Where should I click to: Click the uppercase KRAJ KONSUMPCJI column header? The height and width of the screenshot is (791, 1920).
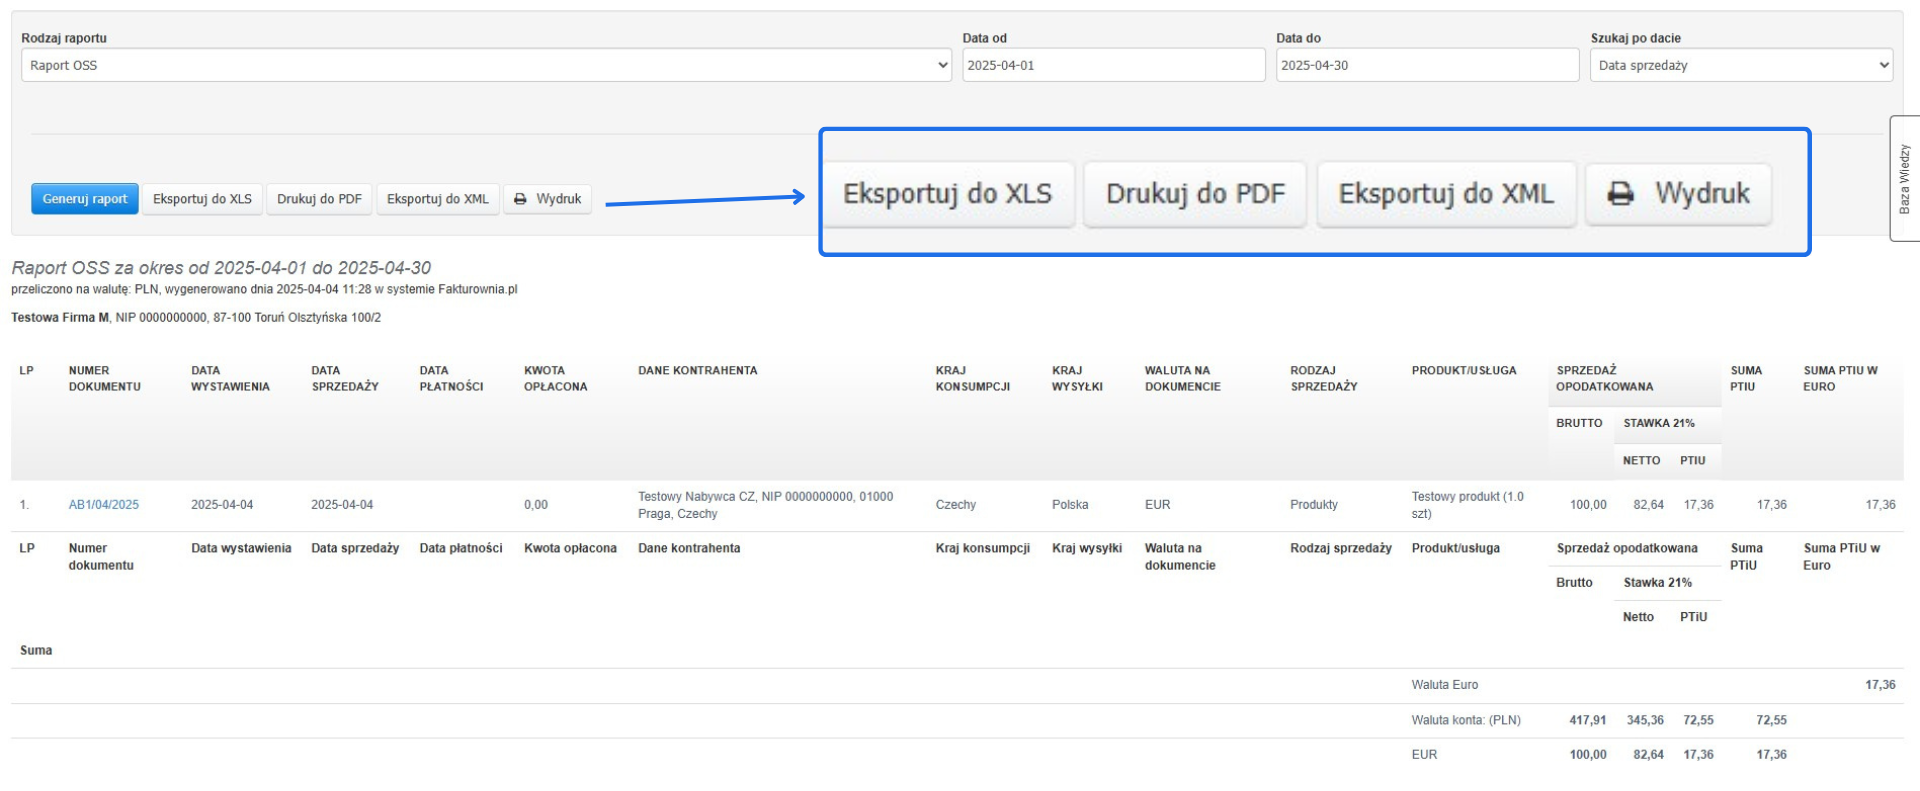point(972,378)
